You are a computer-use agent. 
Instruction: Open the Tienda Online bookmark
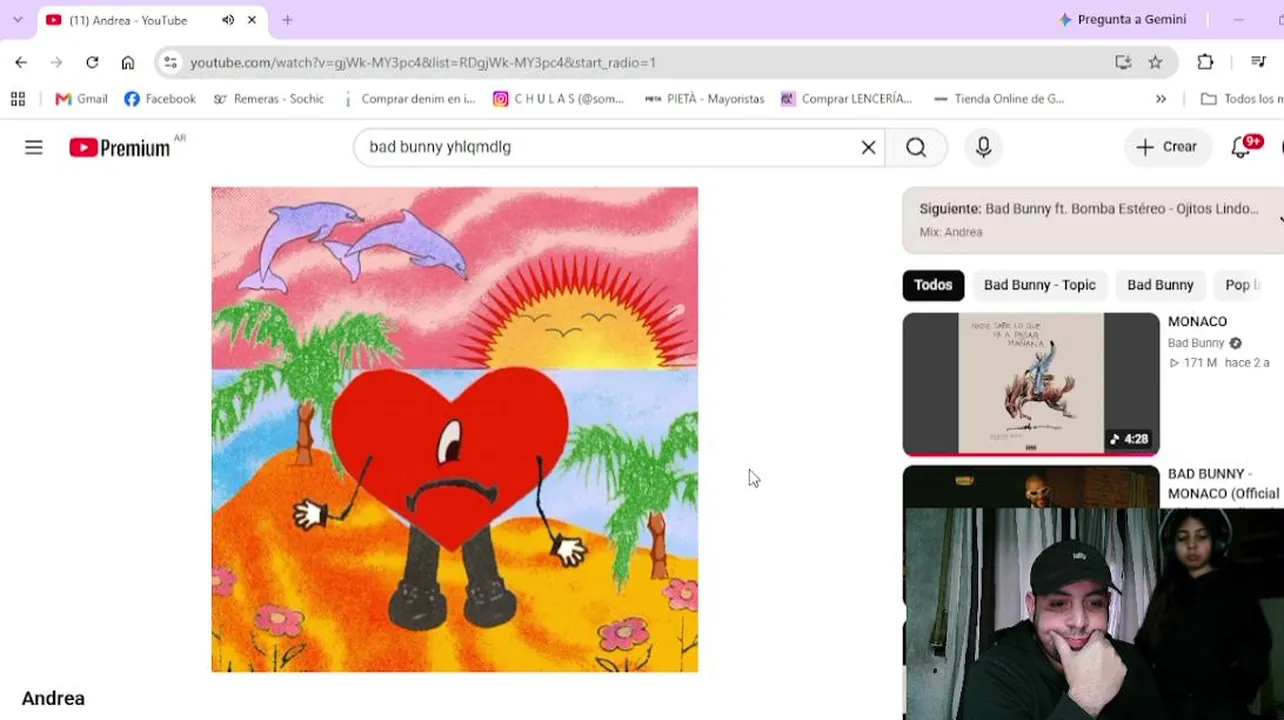[x=998, y=99]
